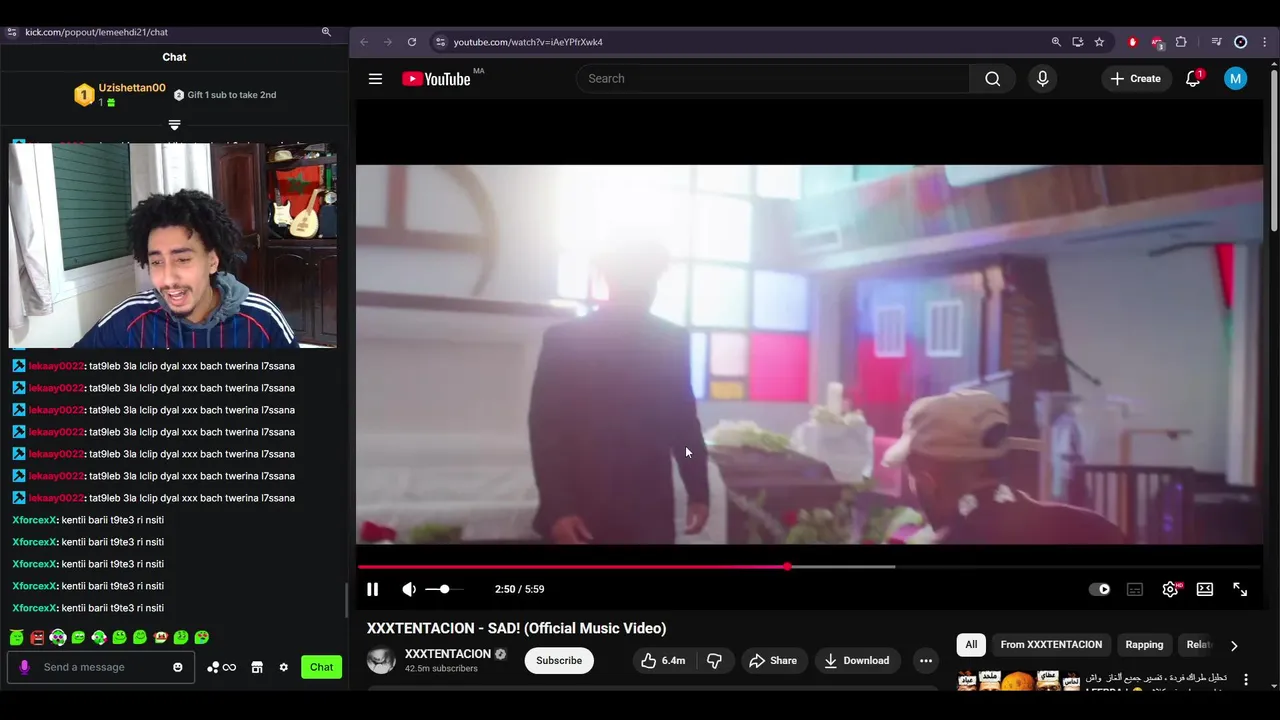The image size is (1280, 720).
Task: Open the browser Extensions puzzle icon
Action: coord(1181,42)
